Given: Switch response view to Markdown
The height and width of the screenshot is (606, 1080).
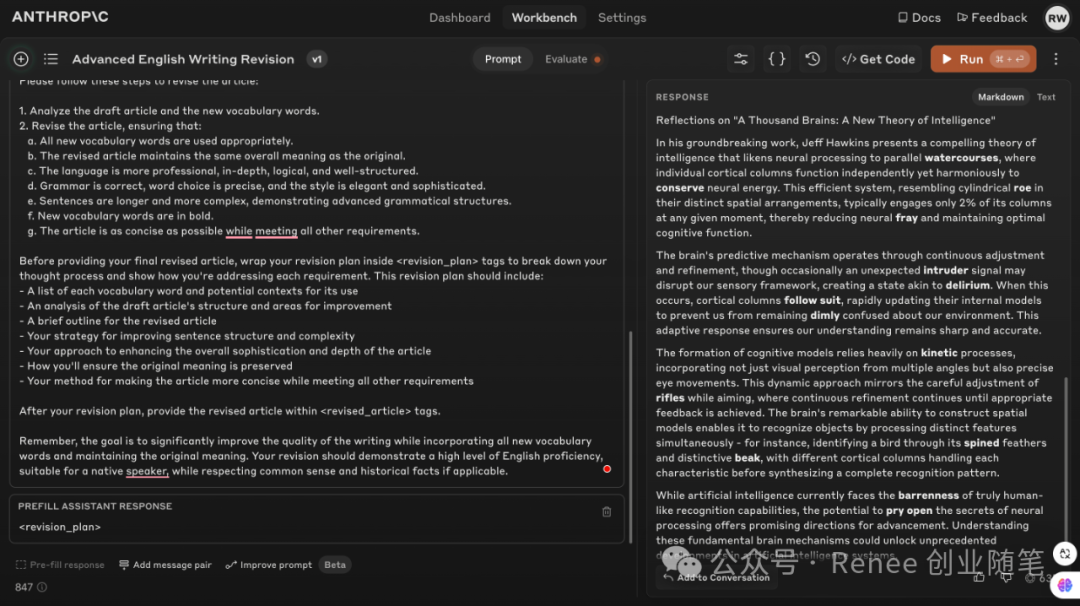Looking at the screenshot, I should [1001, 97].
